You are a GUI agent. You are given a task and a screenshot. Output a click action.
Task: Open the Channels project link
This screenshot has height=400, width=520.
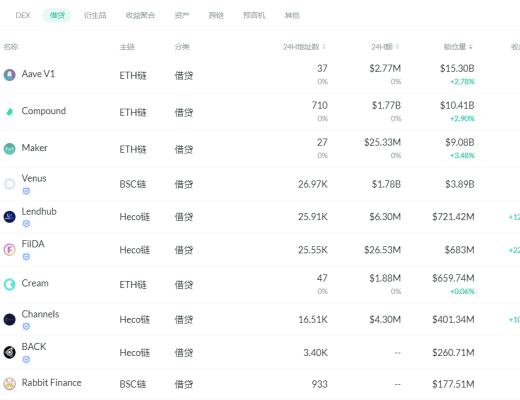point(40,314)
